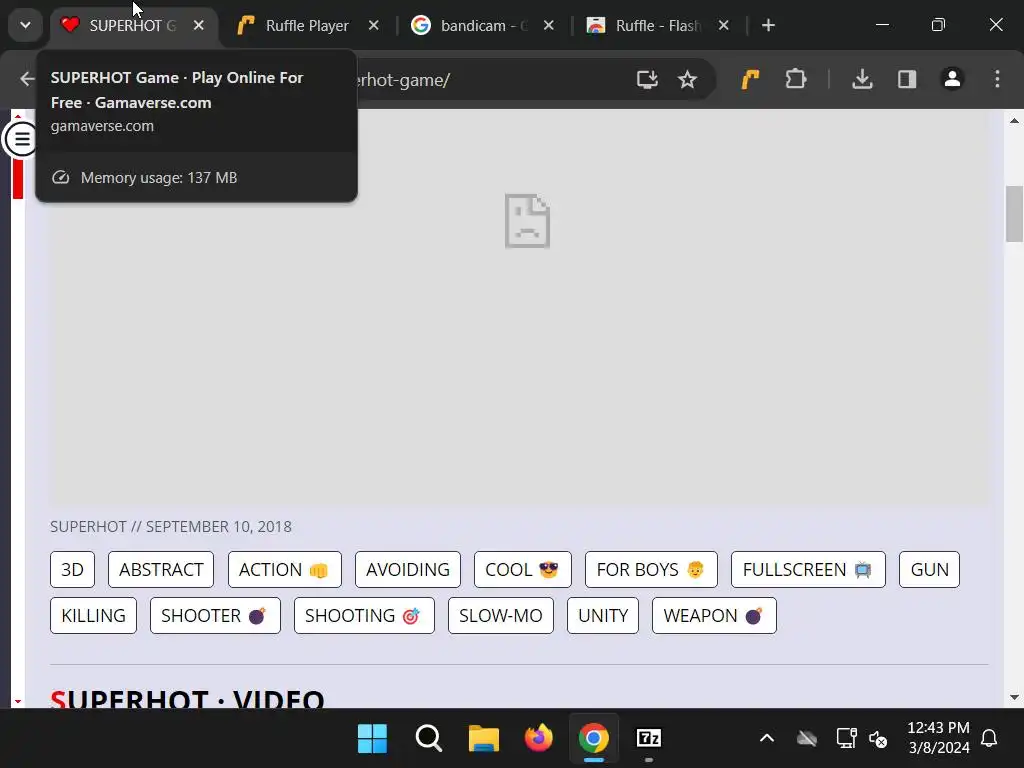Switch to the Ruffle Player tab
This screenshot has width=1024, height=768.
307,25
